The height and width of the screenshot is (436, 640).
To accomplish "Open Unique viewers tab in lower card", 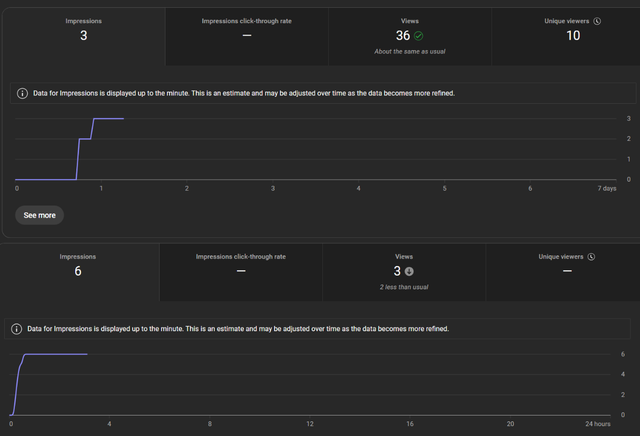I will click(x=563, y=272).
